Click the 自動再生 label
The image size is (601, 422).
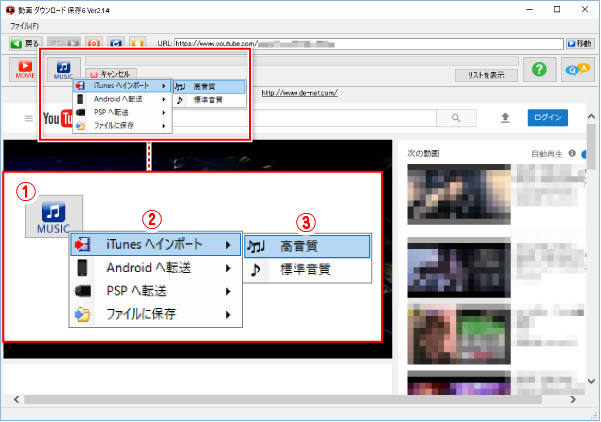[547, 154]
